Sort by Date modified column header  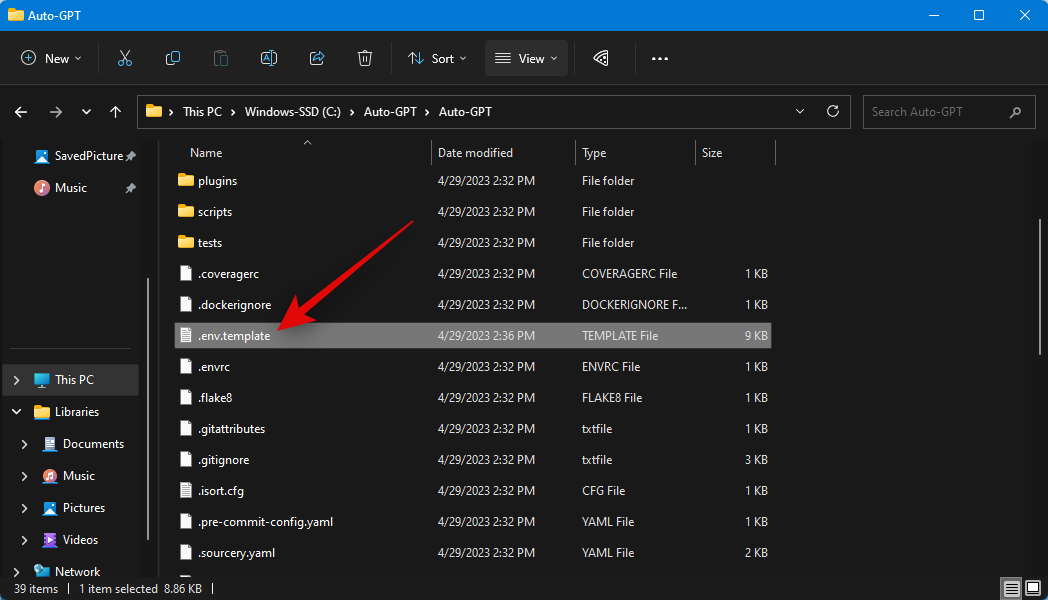[x=475, y=152]
